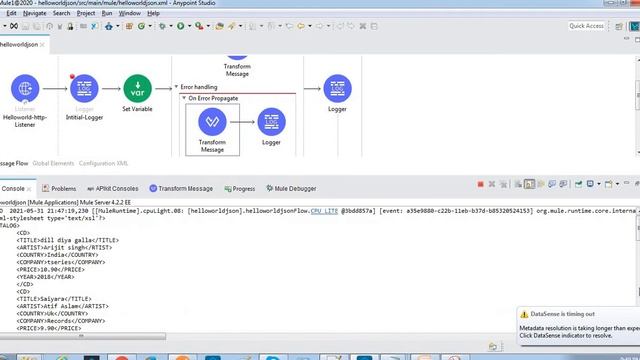Viewport: 640px width, 360px height.
Task: Open the Search menu
Action: click(x=61, y=13)
